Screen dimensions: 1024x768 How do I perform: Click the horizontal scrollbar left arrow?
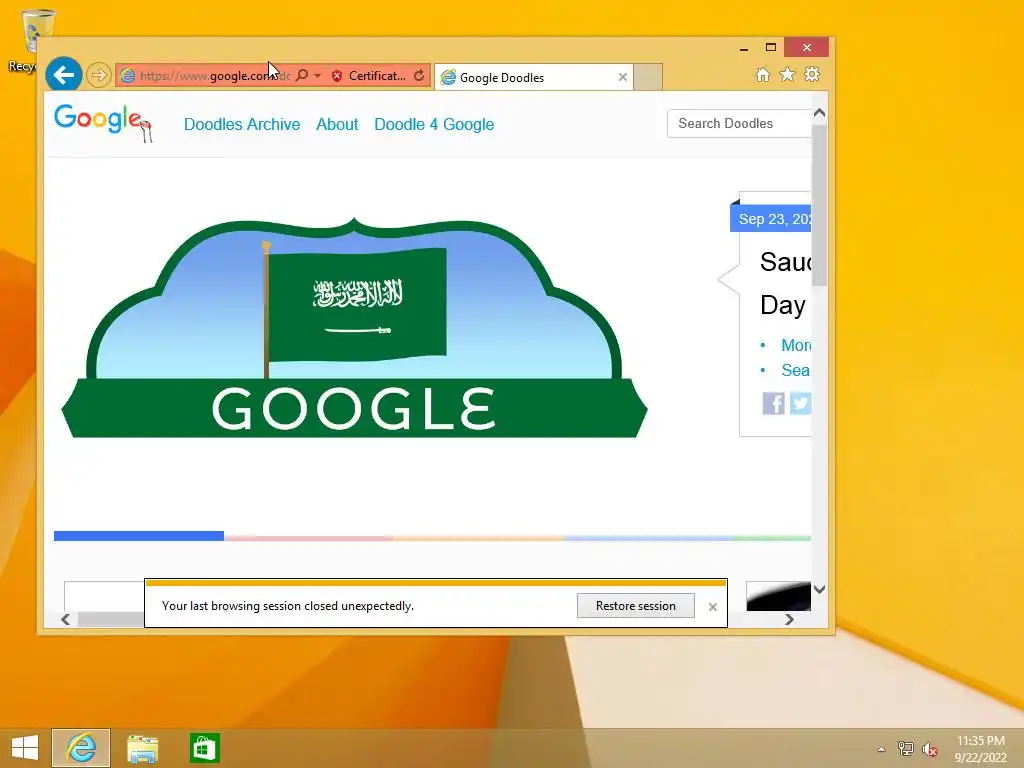coord(65,619)
